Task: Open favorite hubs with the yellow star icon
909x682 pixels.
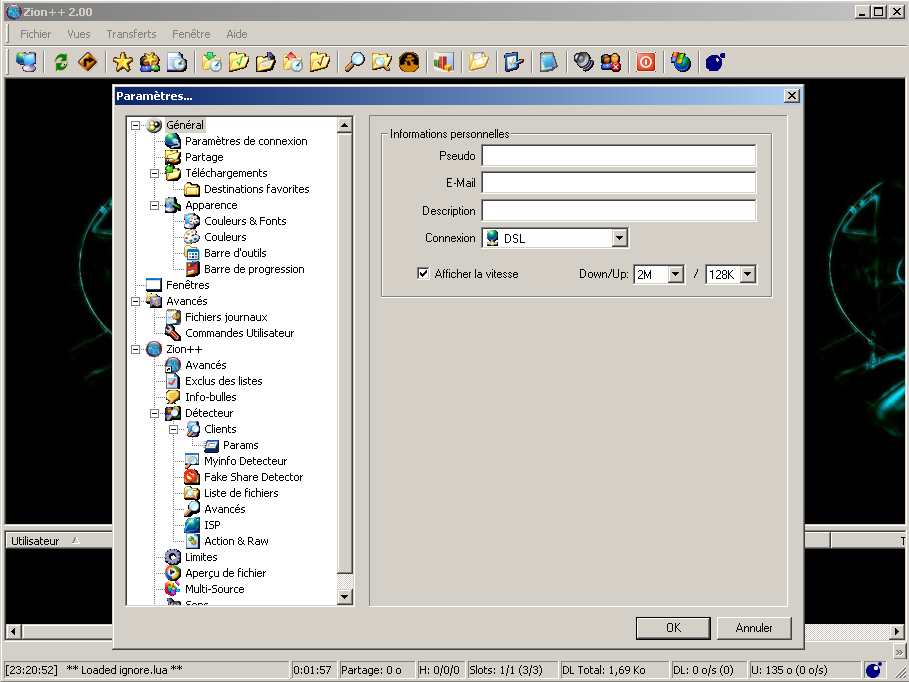Action: click(122, 62)
